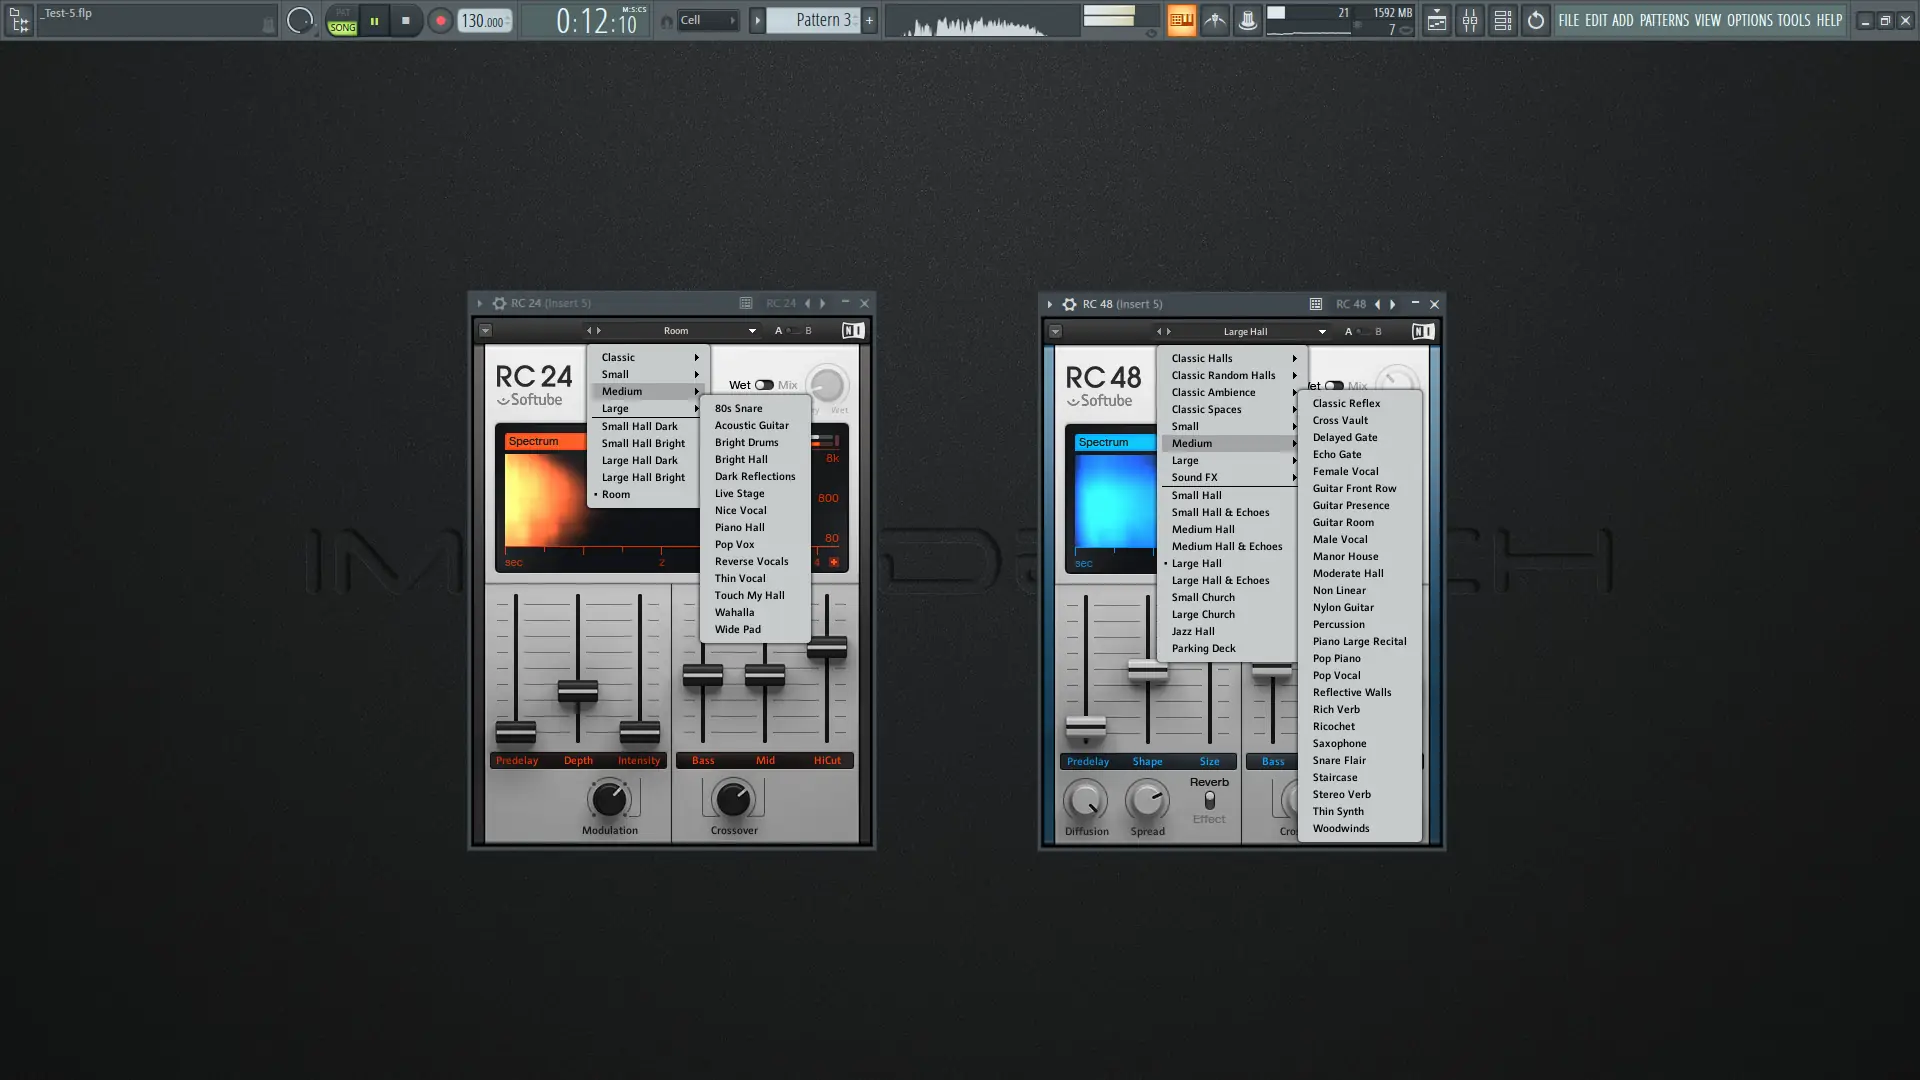Open the OPTIONS menu
The image size is (1920, 1080).
(x=1749, y=20)
